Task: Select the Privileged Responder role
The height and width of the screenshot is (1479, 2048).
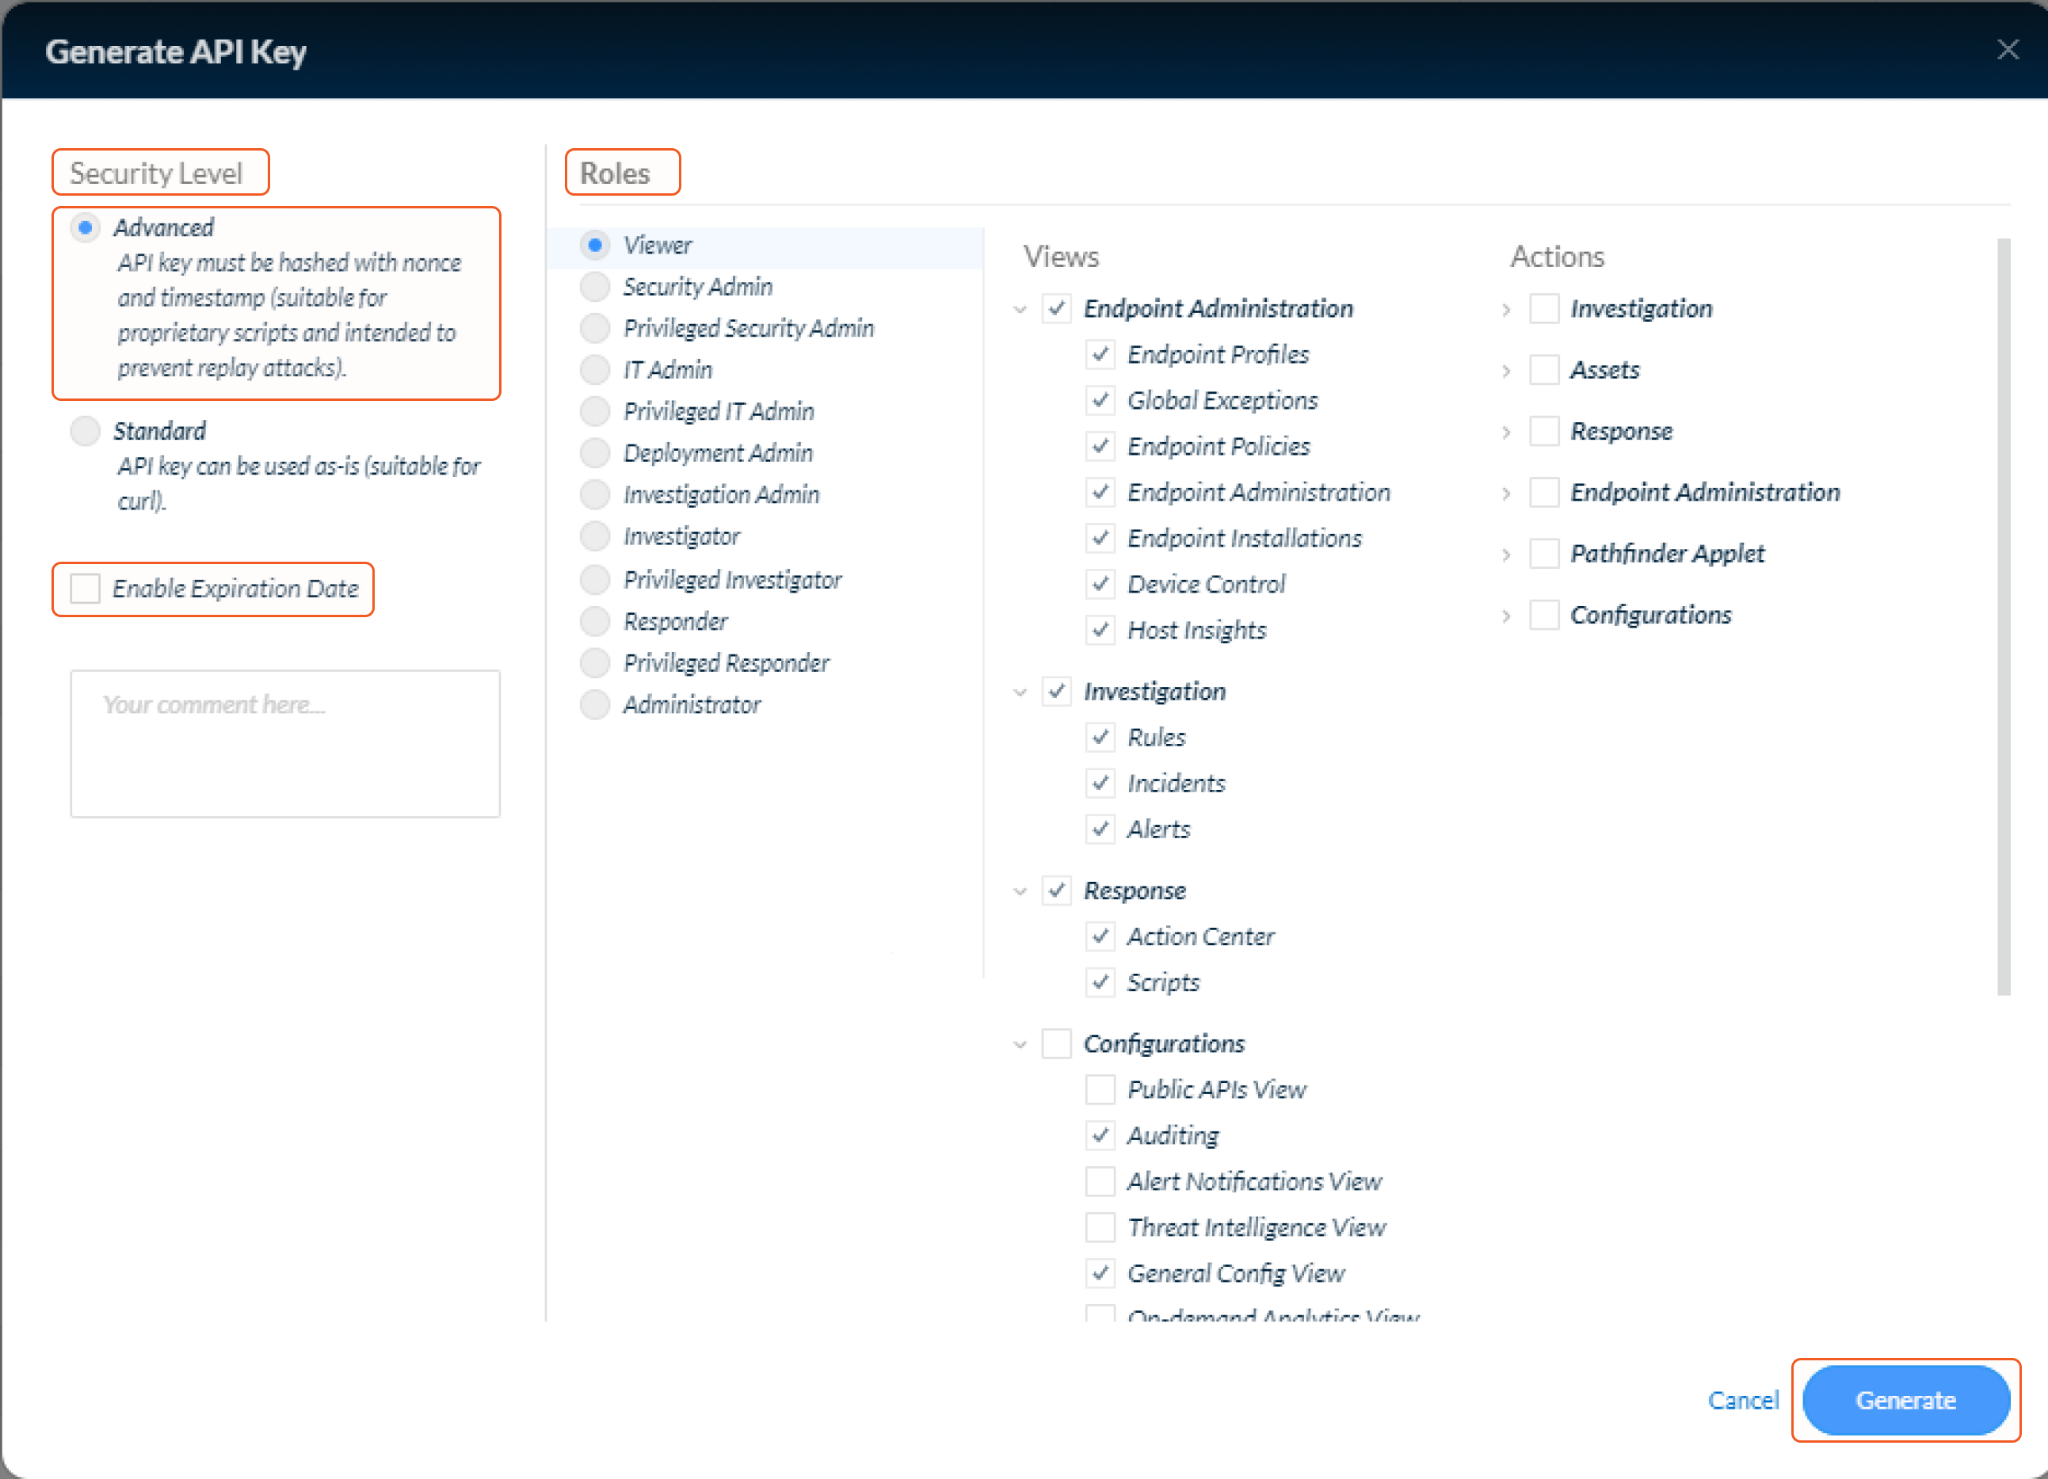Action: 596,663
